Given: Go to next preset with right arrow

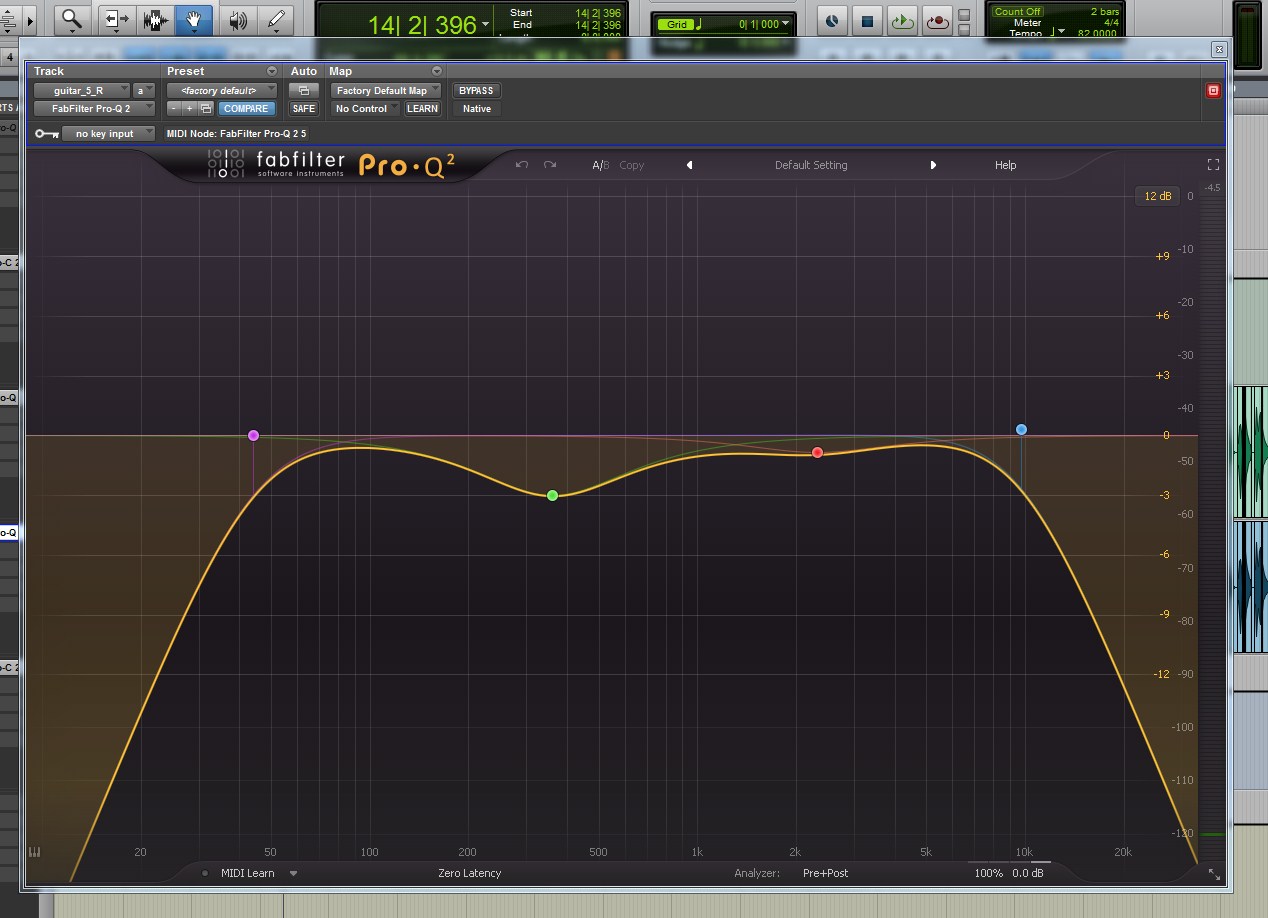Looking at the screenshot, I should click(933, 165).
